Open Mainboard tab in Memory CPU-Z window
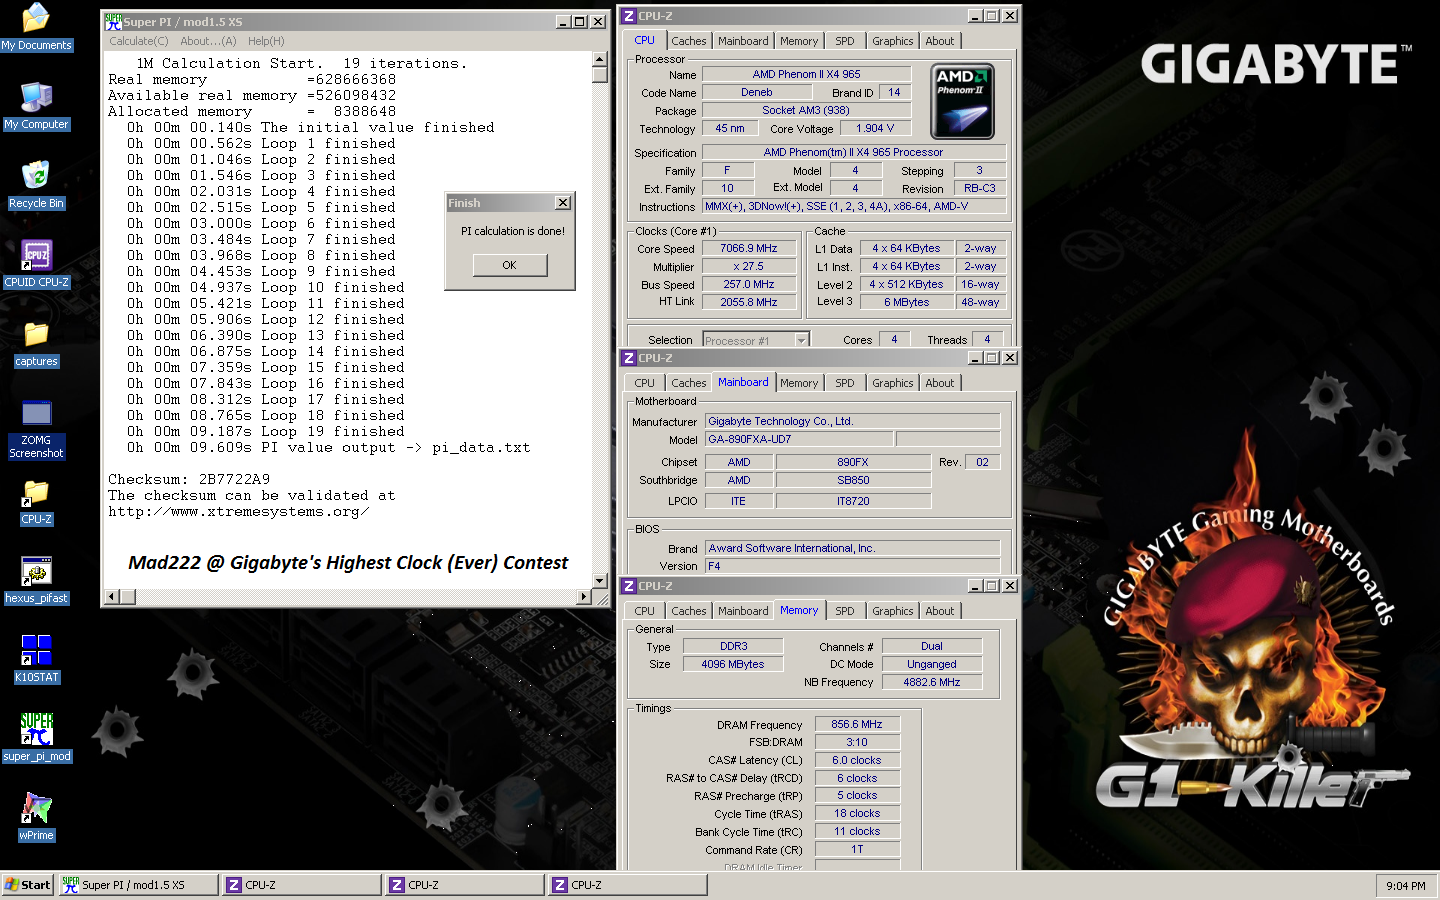Screen dimensions: 1440x900 (x=743, y=611)
